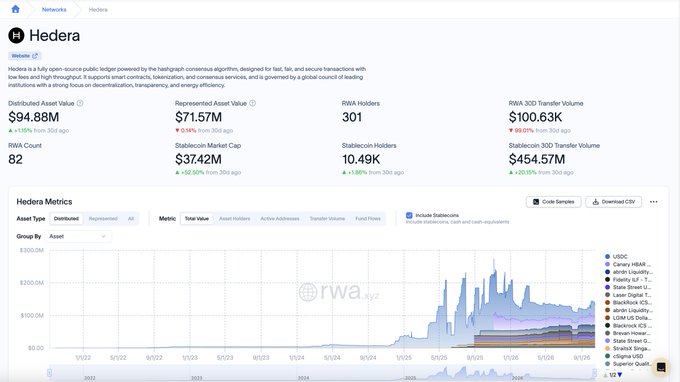Viewport: 680px width, 382px height.
Task: Switch metric to Transfer Volume
Action: coord(327,219)
